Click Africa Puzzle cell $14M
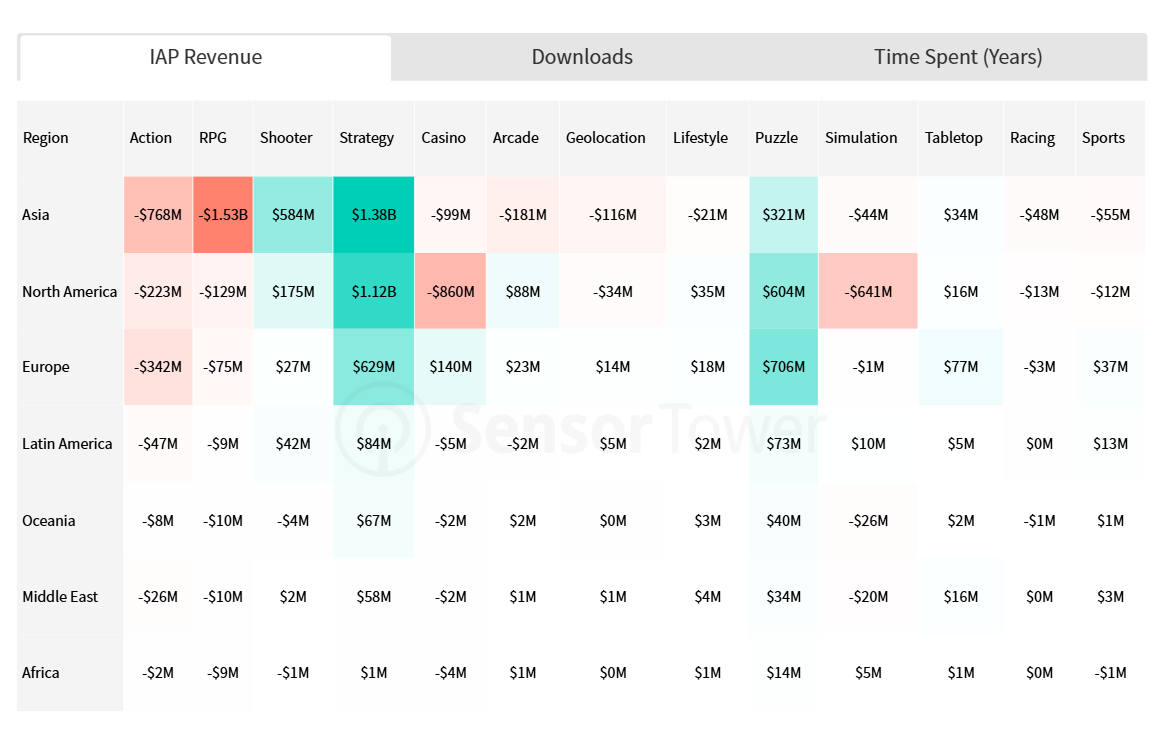1161x747 pixels. 783,673
